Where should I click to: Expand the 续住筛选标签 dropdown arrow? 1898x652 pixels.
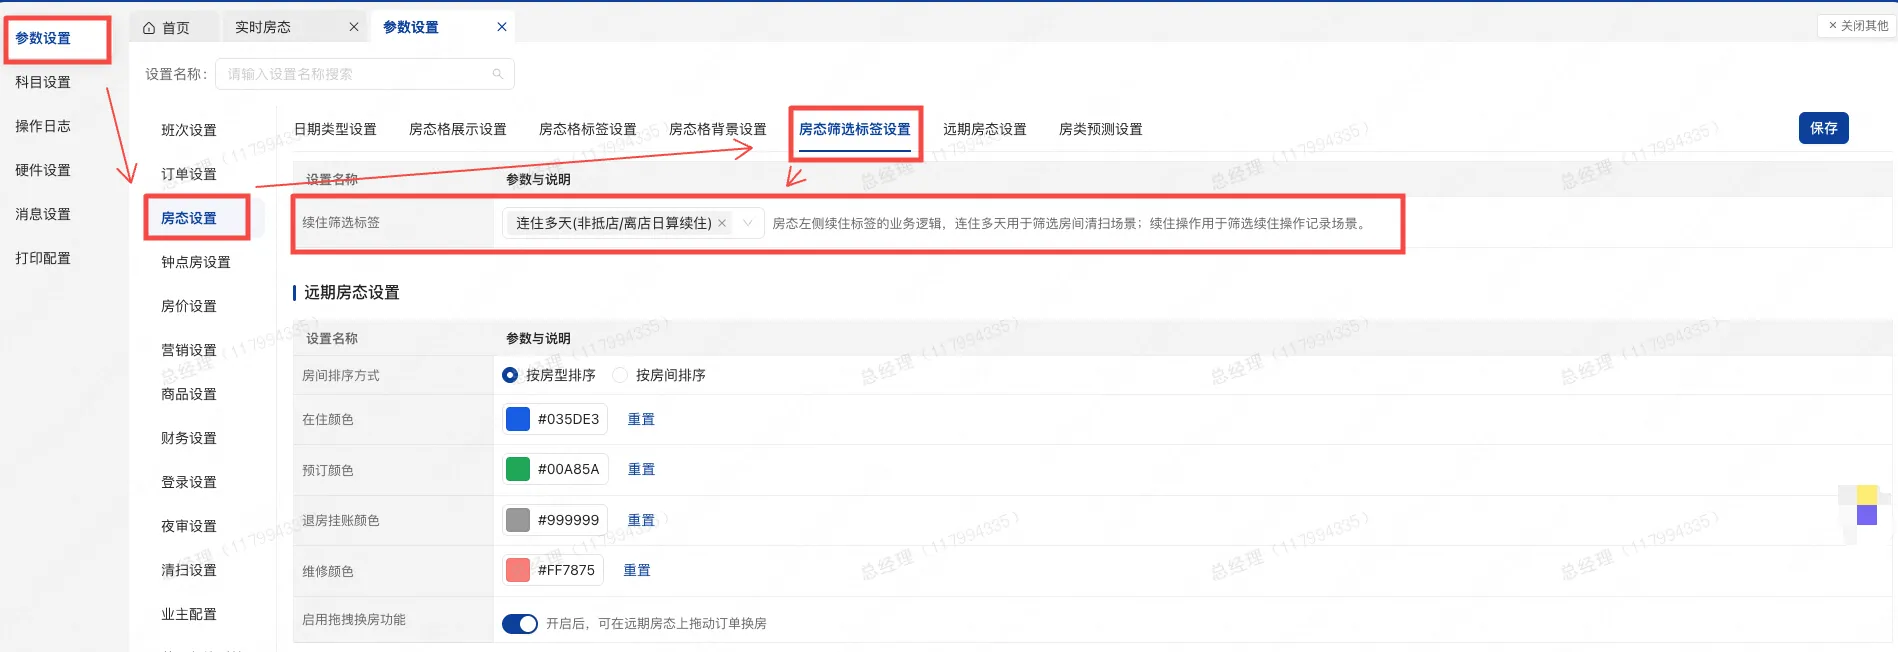[x=748, y=223]
